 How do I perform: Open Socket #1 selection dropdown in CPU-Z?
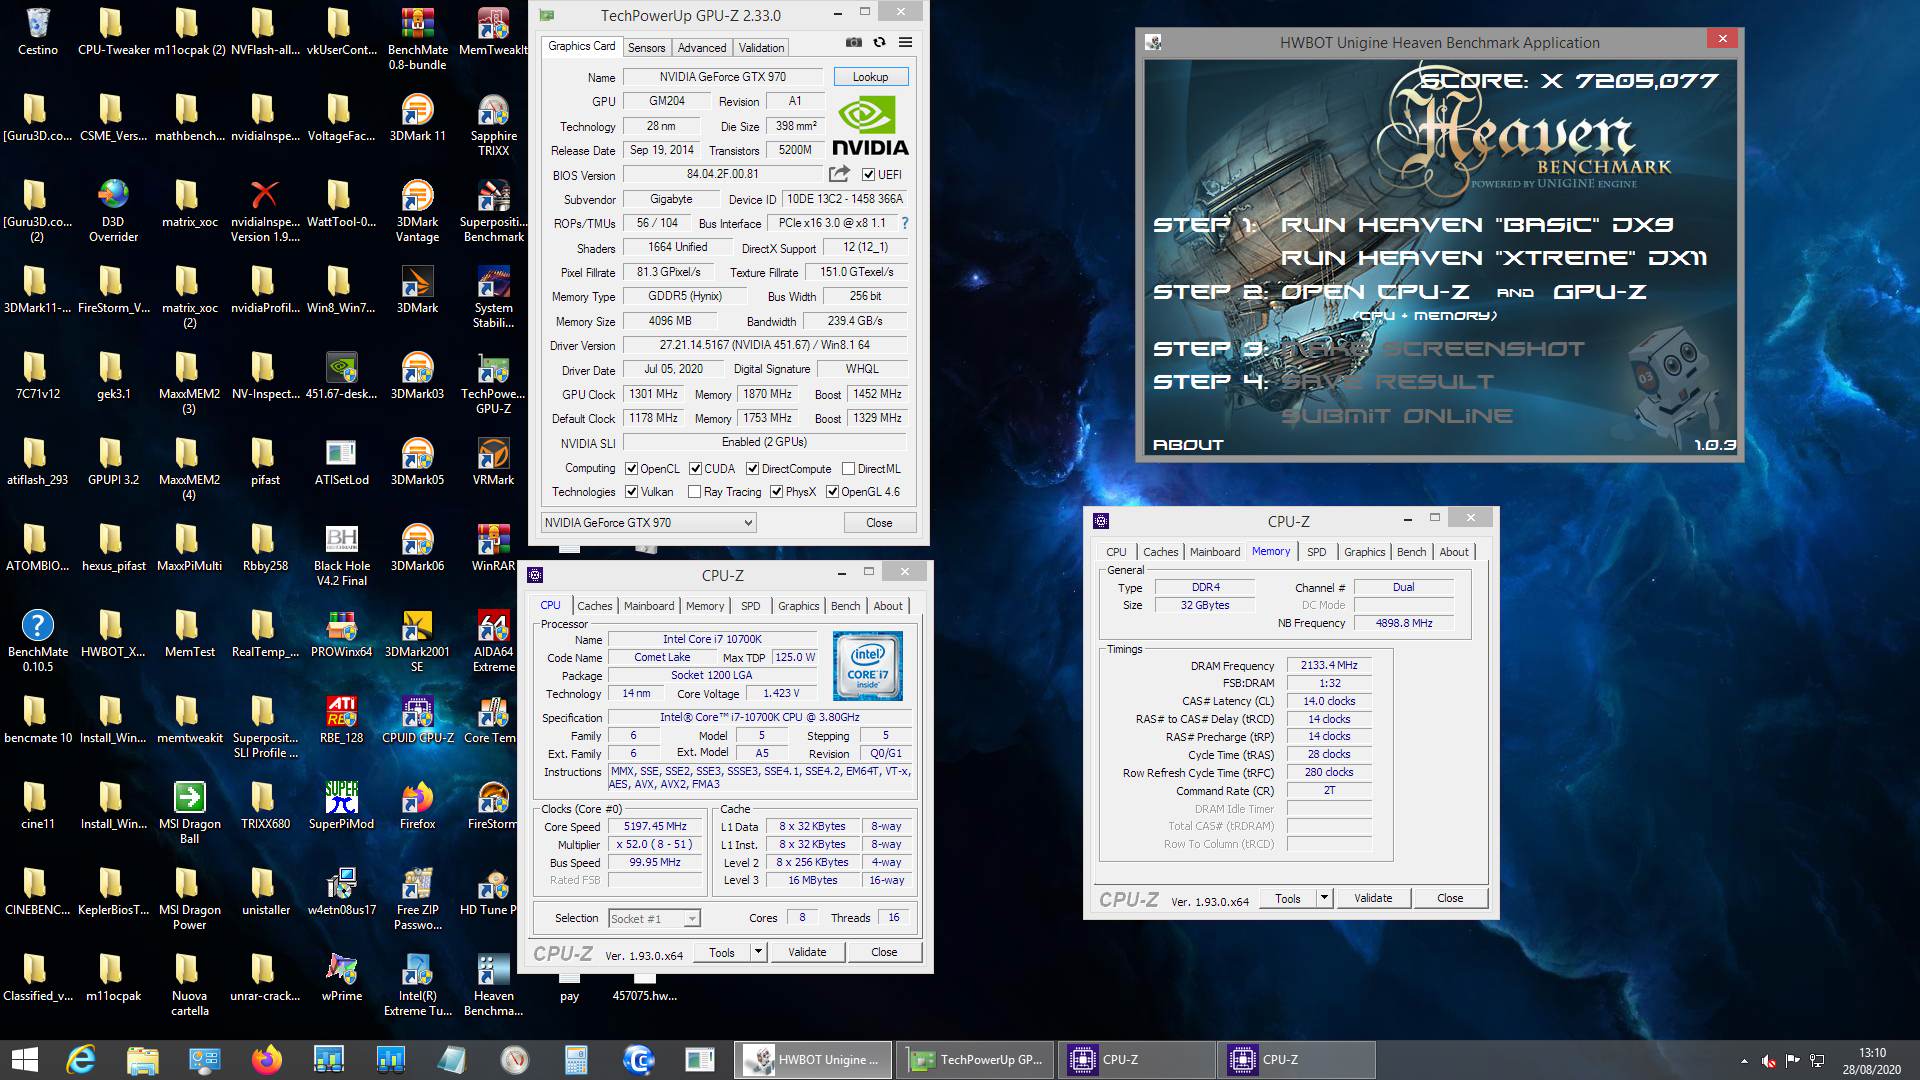point(654,918)
